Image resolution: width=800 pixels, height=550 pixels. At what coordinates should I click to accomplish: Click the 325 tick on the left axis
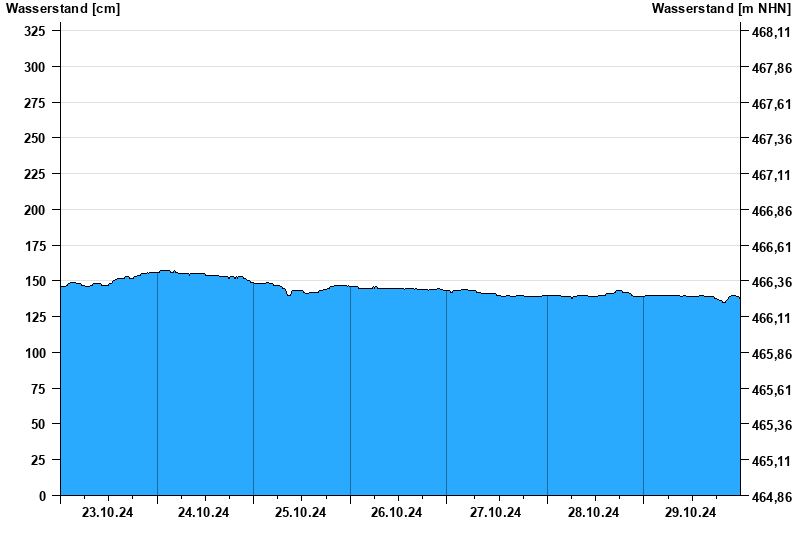pyautogui.click(x=35, y=31)
